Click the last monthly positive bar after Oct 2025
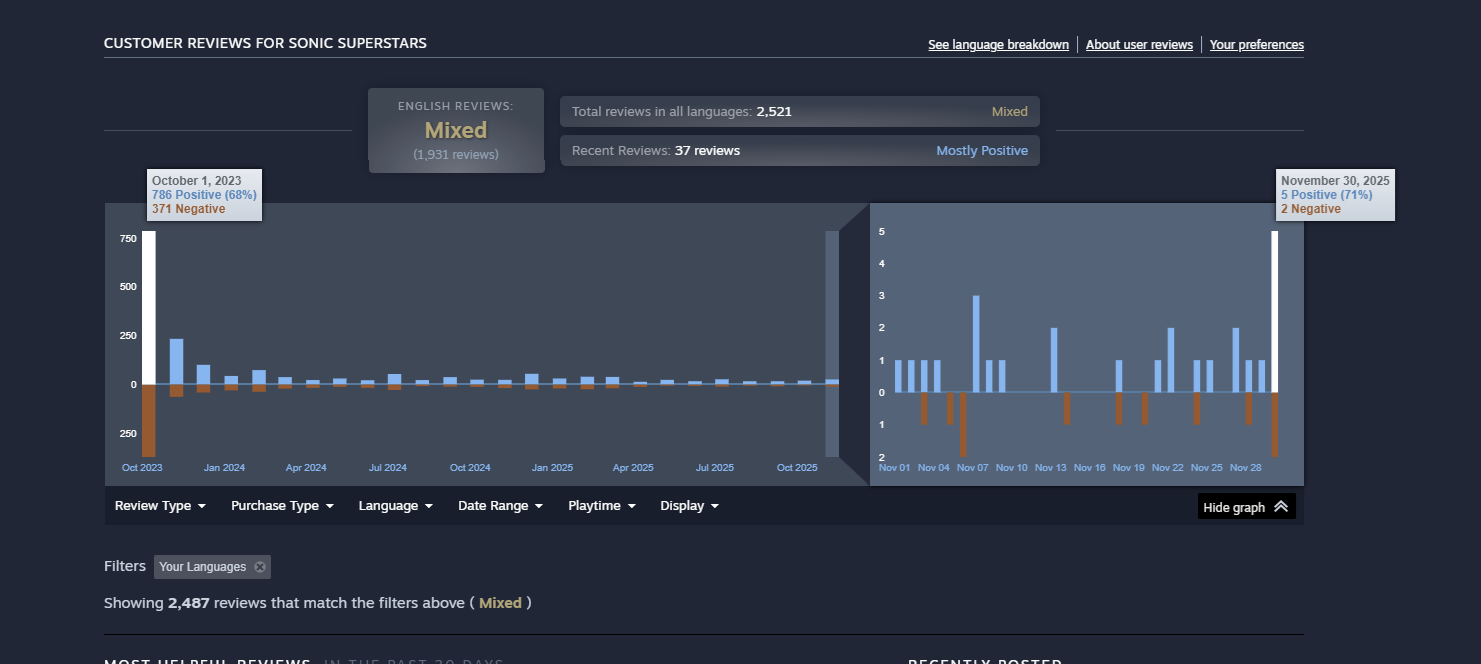The width and height of the screenshot is (1481, 664). [832, 381]
